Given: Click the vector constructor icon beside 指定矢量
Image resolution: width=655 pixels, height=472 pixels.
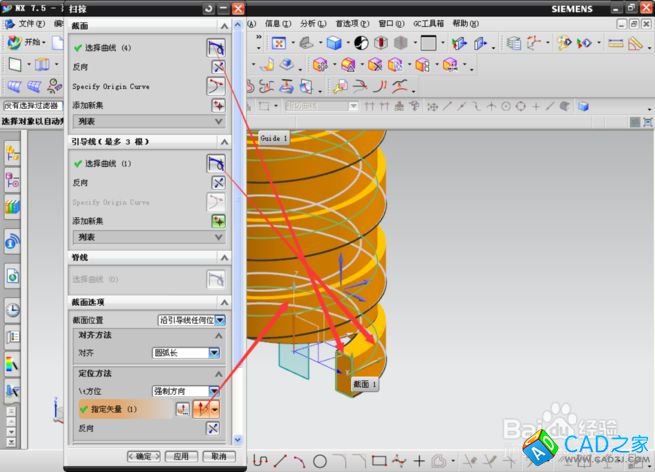Looking at the screenshot, I should pos(183,409).
